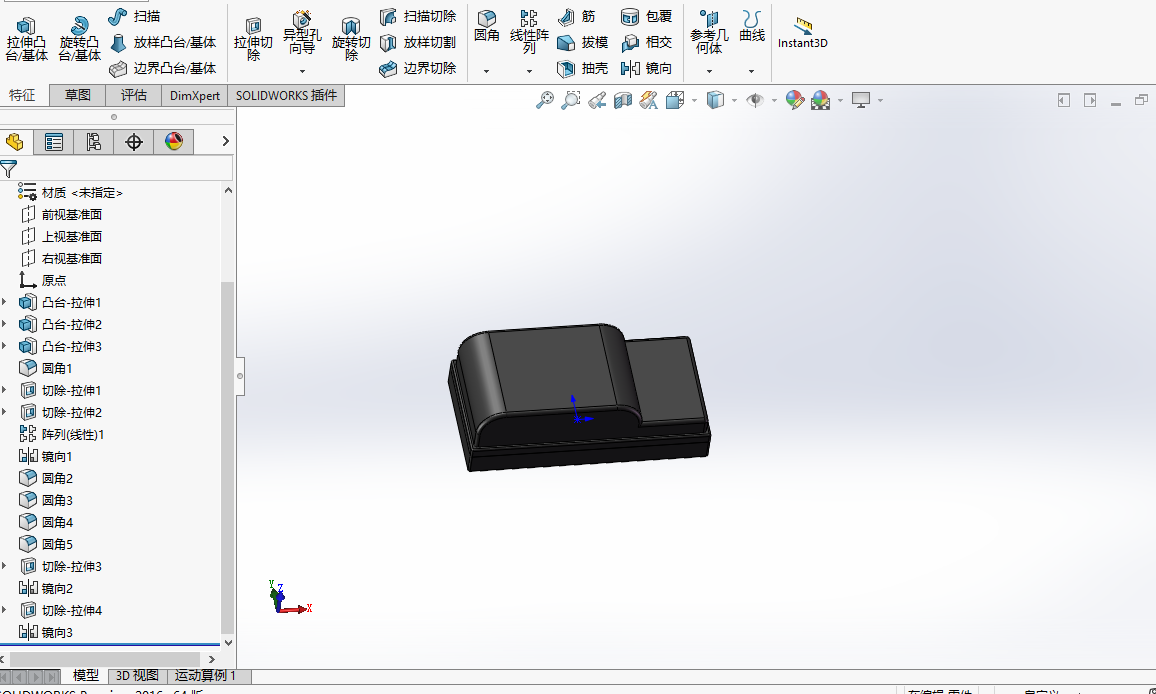Select the 边界凸台/基体 boundary boss tool

tap(163, 69)
